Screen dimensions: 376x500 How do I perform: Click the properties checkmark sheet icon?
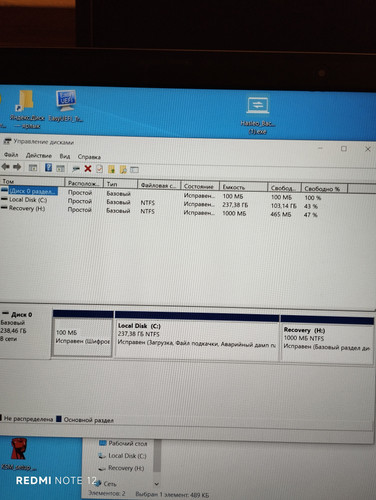99,169
